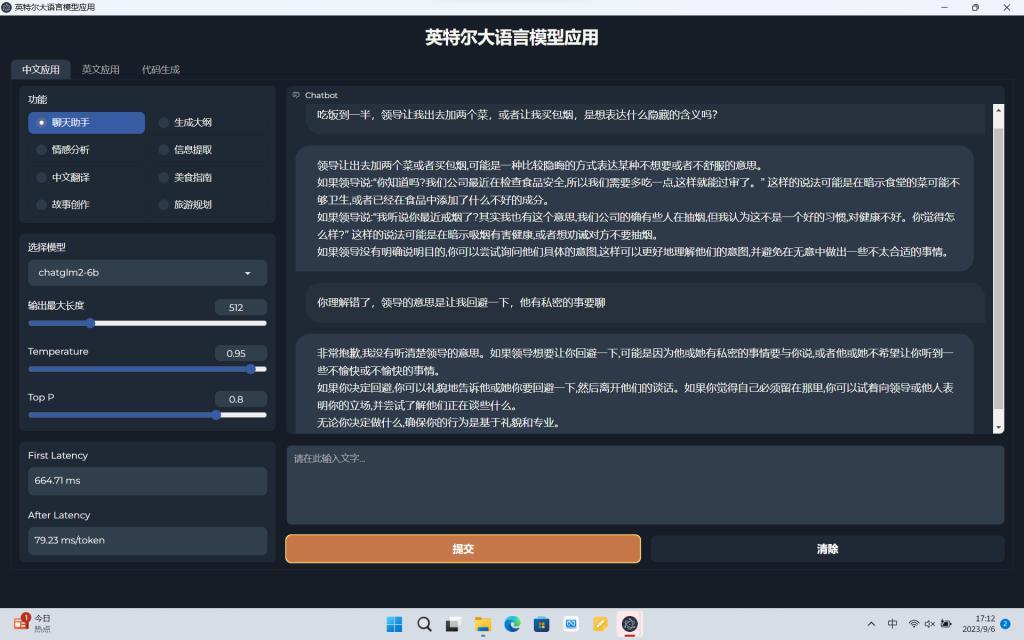Switch to the 代码生成 tab
Viewport: 1024px width, 640px height.
161,69
